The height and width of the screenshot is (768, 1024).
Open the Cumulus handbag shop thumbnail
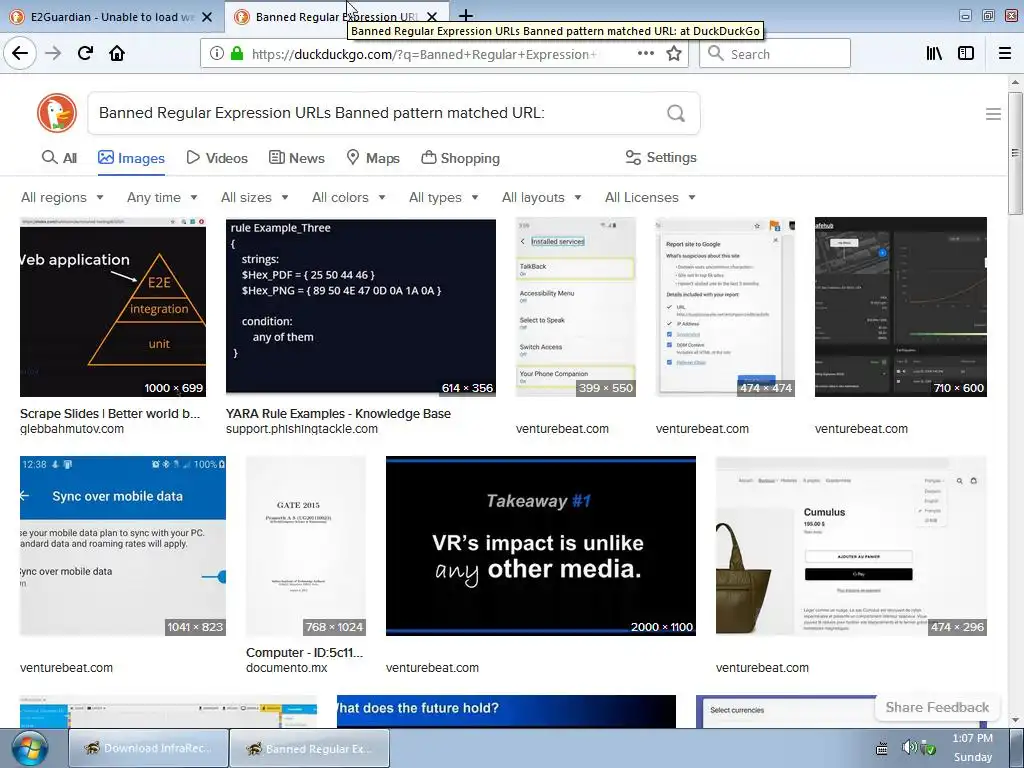point(851,546)
